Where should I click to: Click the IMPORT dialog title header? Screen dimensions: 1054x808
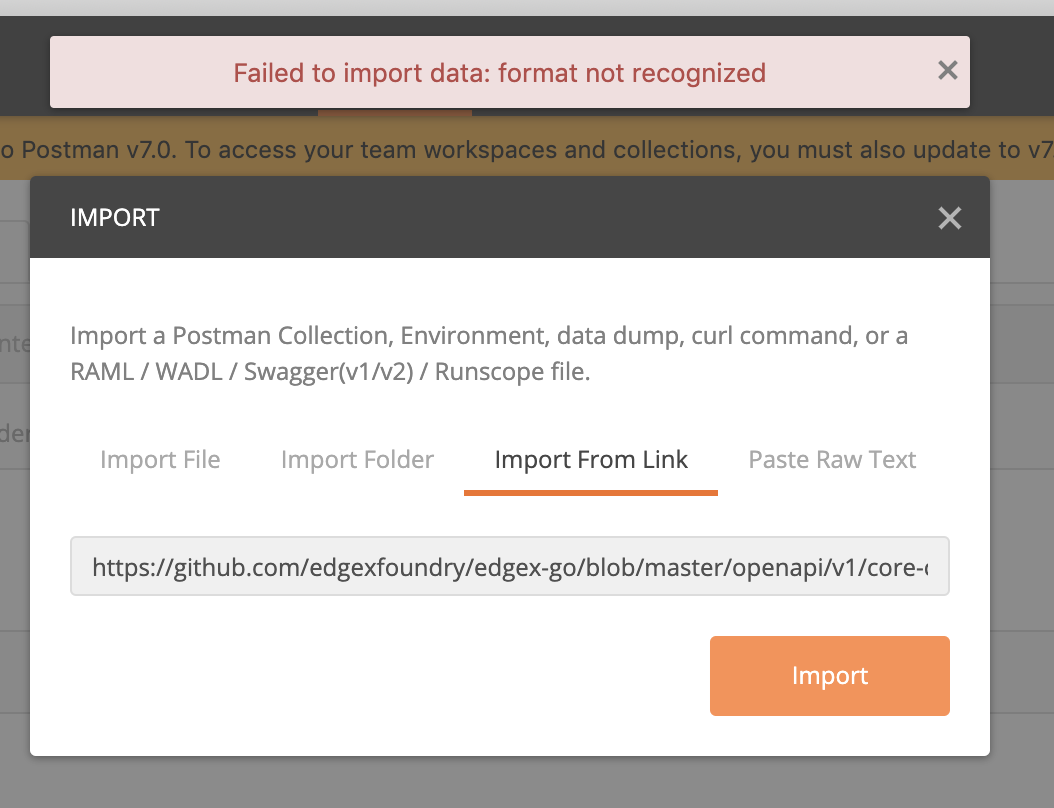point(114,217)
